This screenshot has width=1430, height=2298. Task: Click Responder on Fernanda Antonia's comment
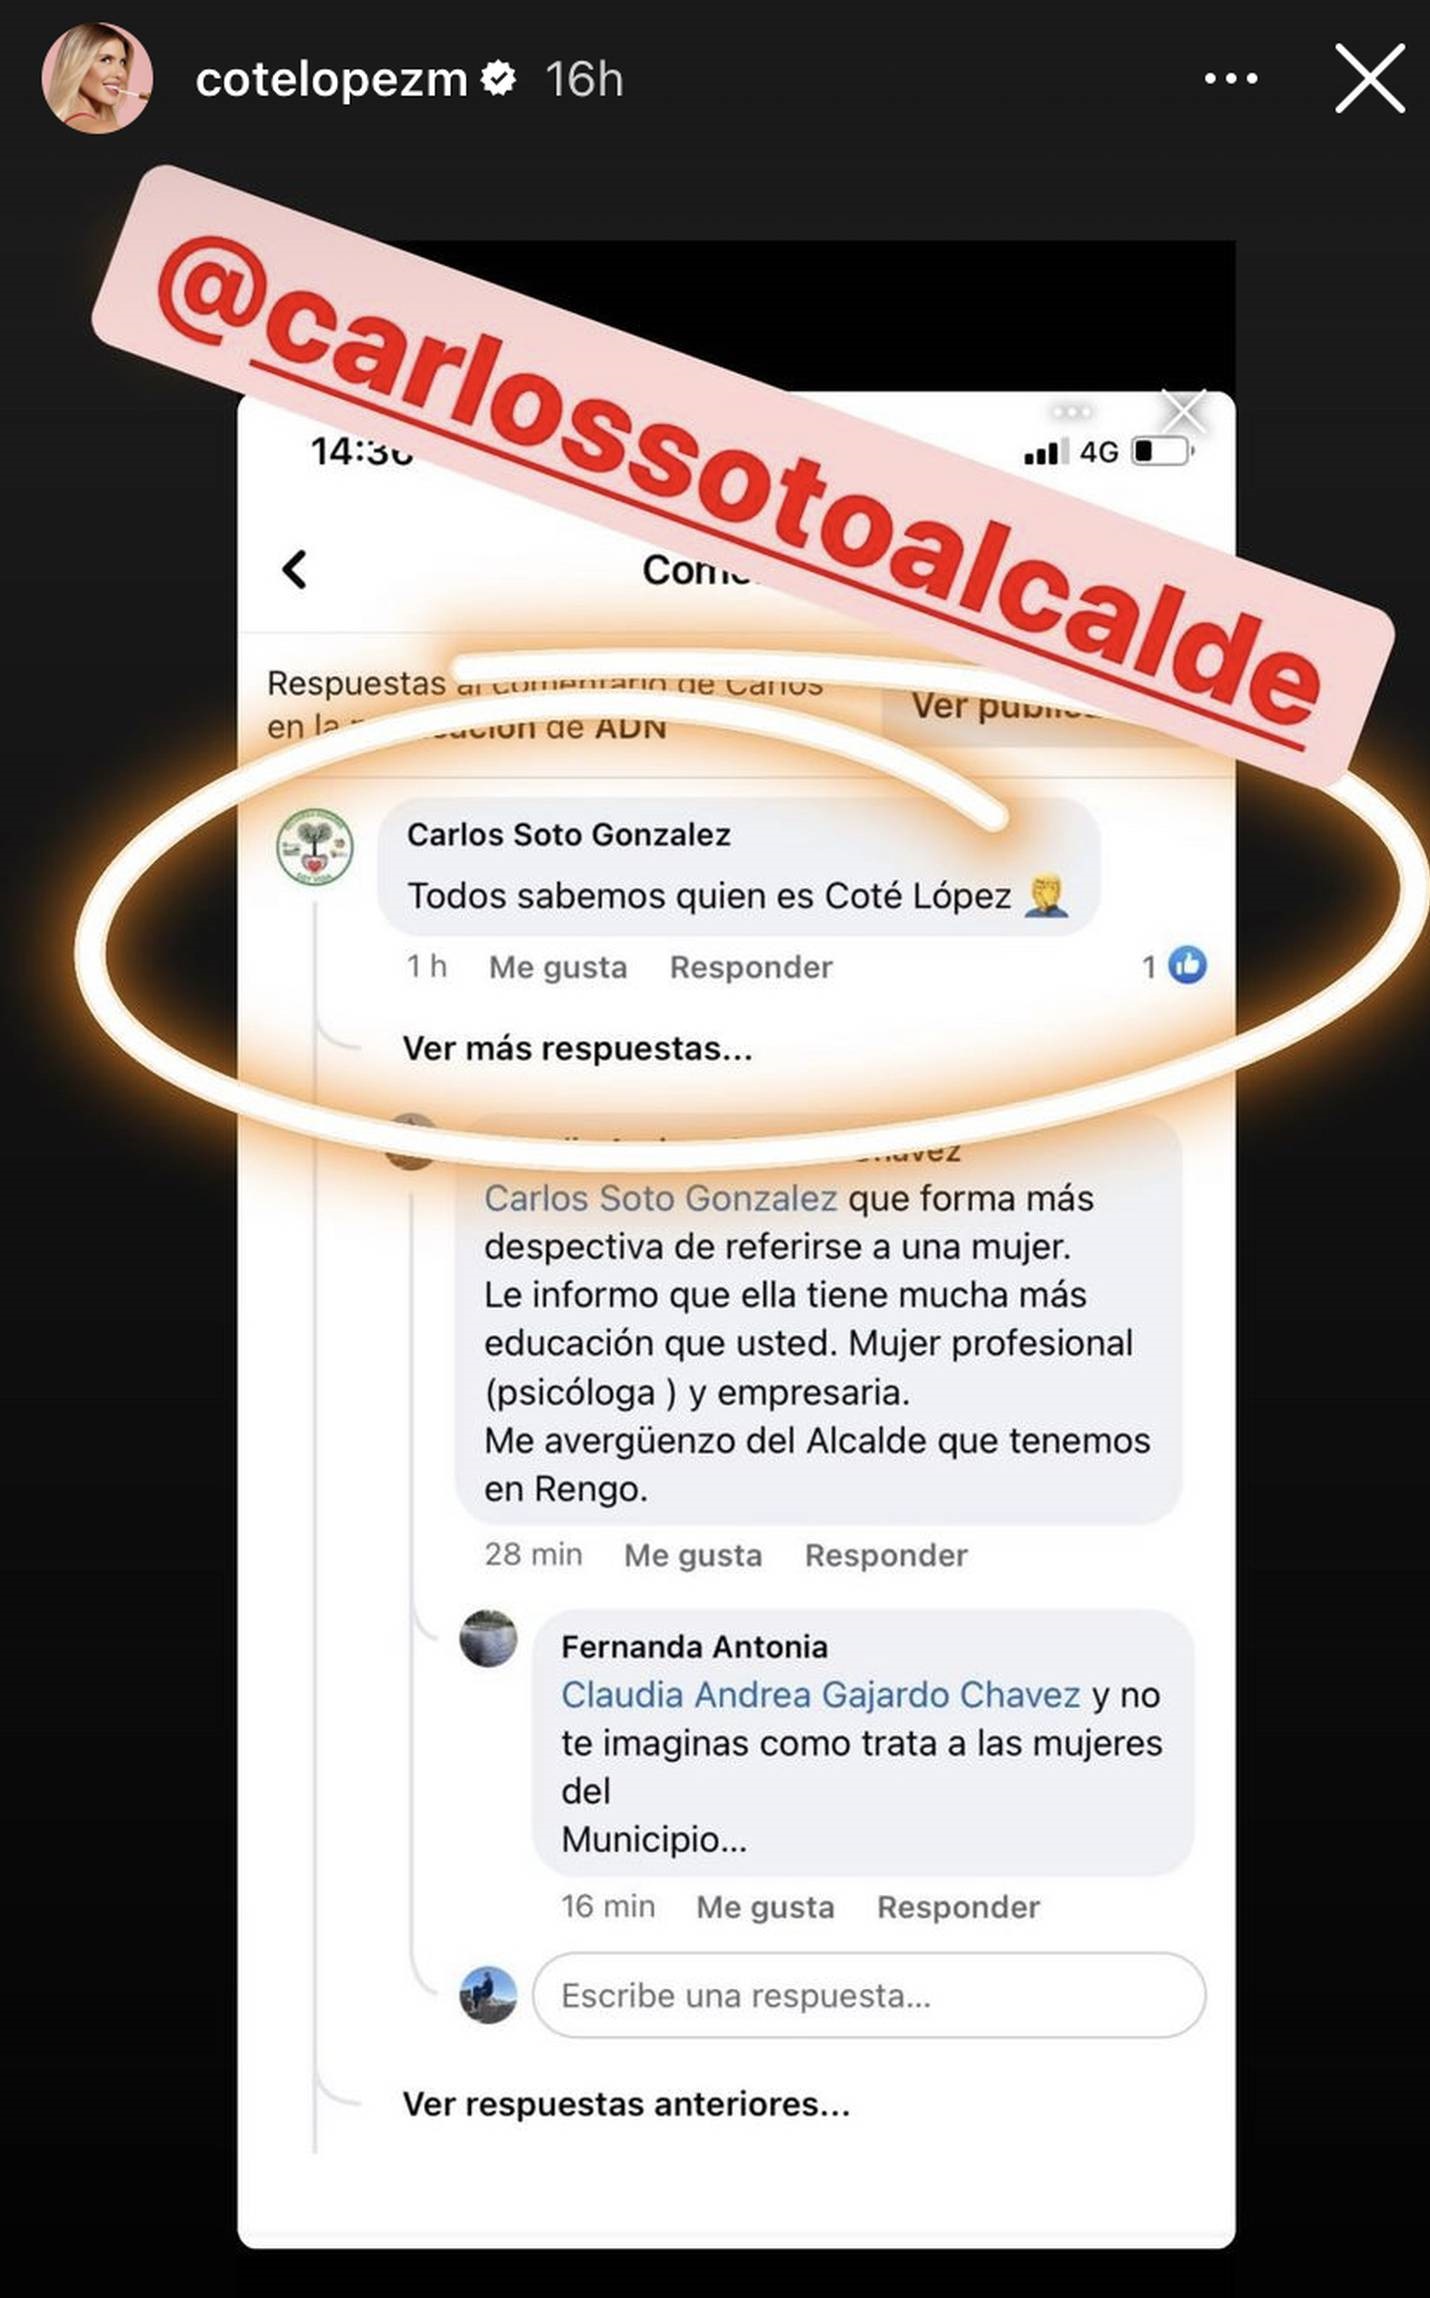pos(958,1907)
